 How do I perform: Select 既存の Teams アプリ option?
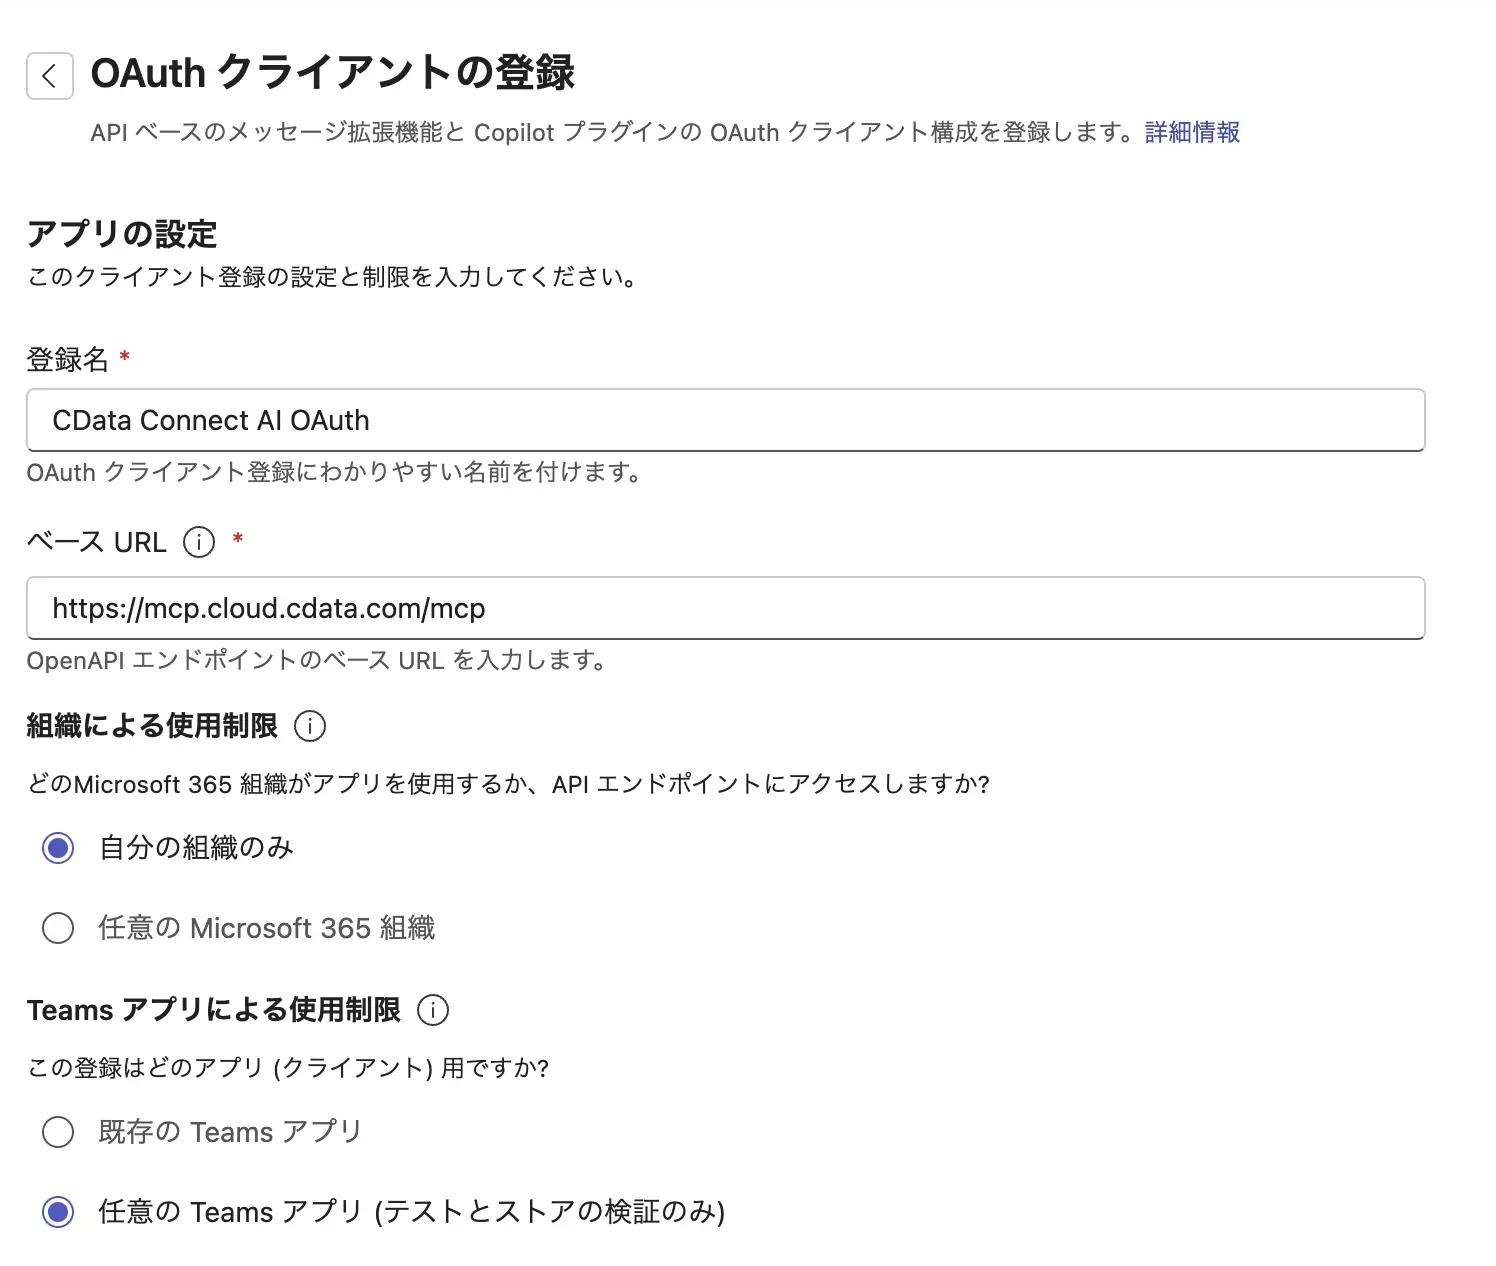point(58,1132)
